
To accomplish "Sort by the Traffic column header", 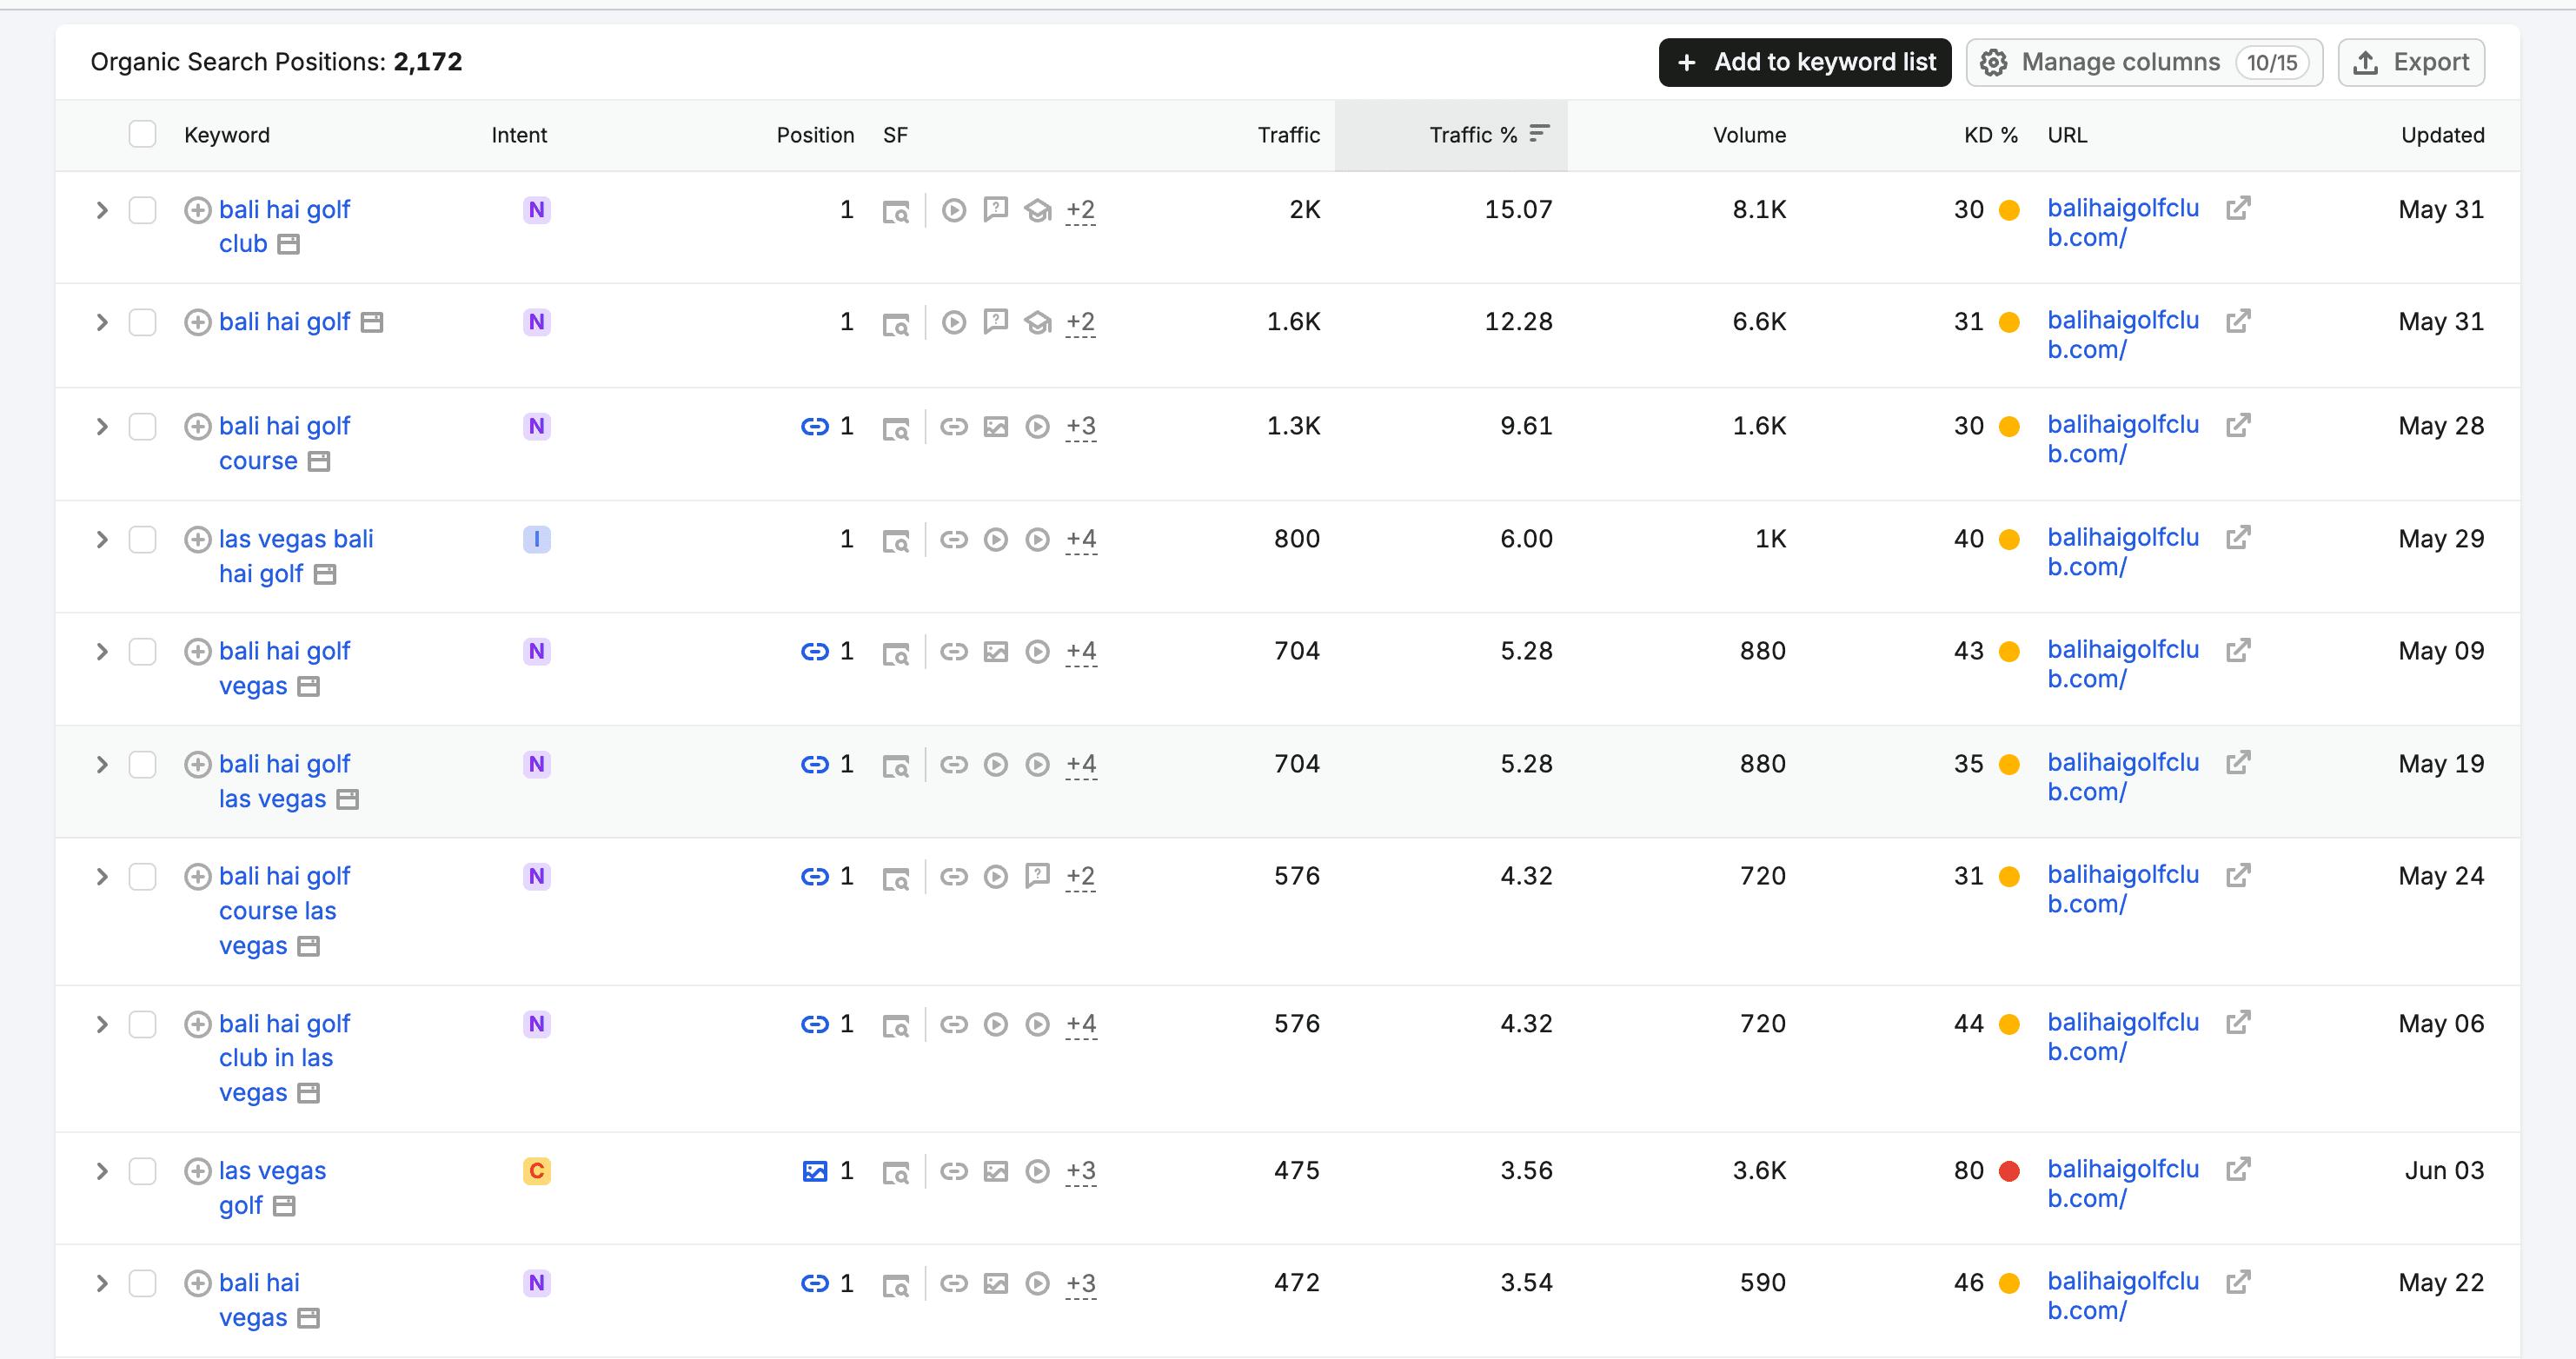I will 1288,135.
